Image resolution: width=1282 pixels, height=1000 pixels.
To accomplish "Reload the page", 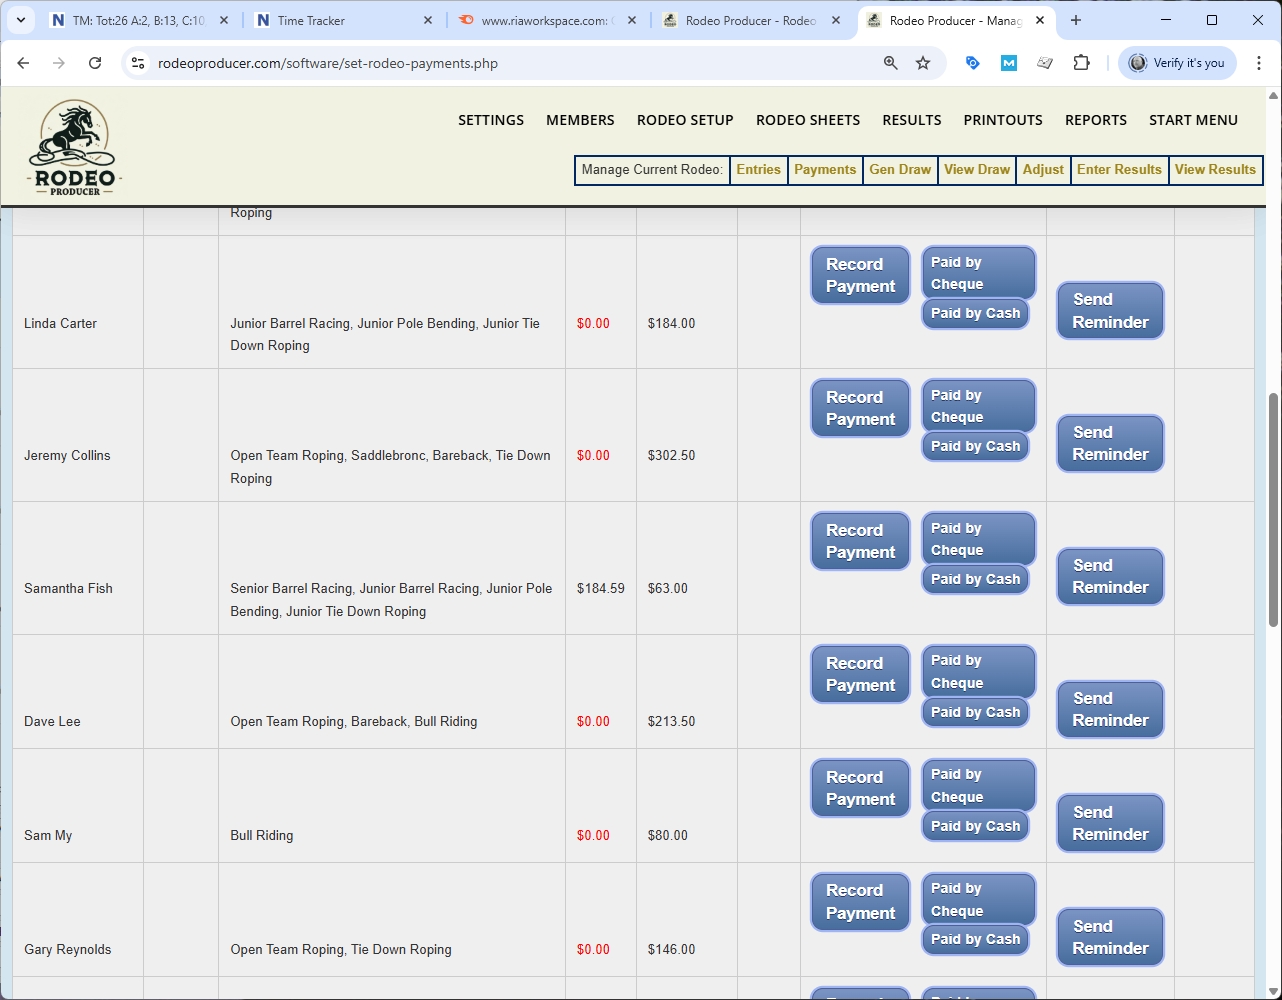I will click(95, 63).
